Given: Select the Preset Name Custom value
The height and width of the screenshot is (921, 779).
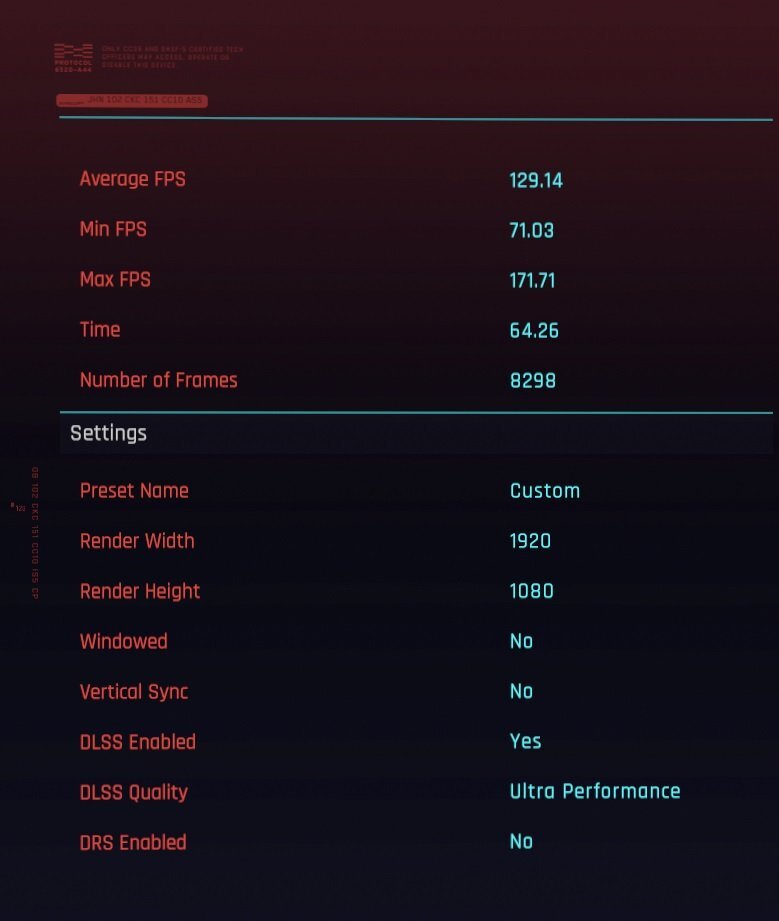Looking at the screenshot, I should (545, 490).
